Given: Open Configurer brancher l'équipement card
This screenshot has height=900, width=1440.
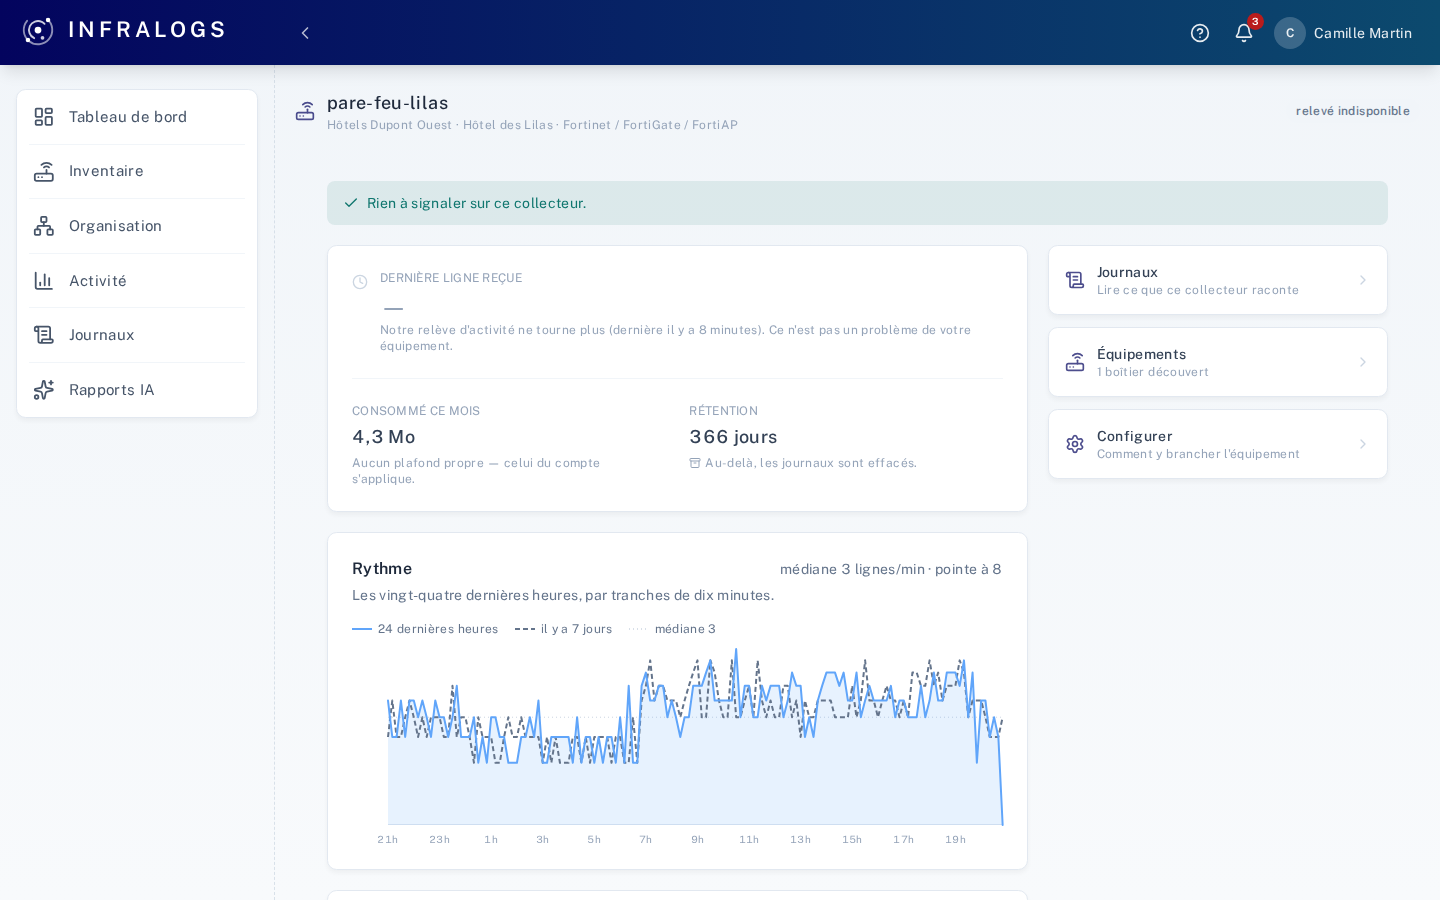Looking at the screenshot, I should 1218,444.
